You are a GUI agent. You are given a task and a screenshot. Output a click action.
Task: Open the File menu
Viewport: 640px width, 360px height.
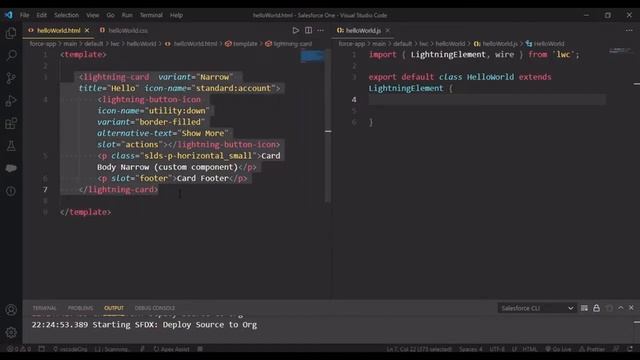(24, 15)
